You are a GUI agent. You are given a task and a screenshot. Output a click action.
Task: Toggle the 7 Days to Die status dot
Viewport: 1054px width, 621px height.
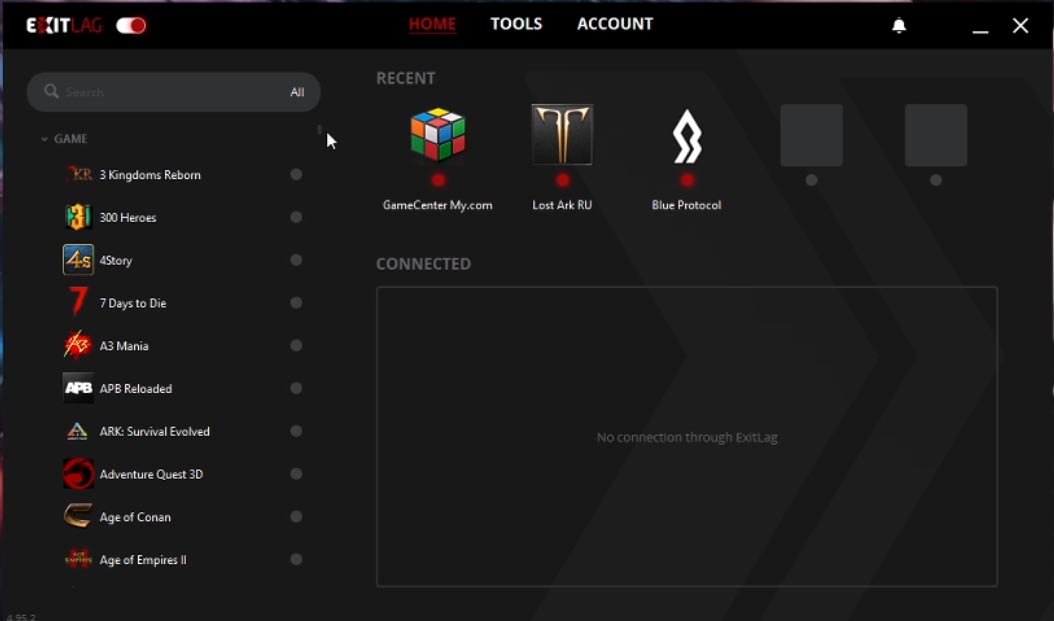[x=296, y=302]
